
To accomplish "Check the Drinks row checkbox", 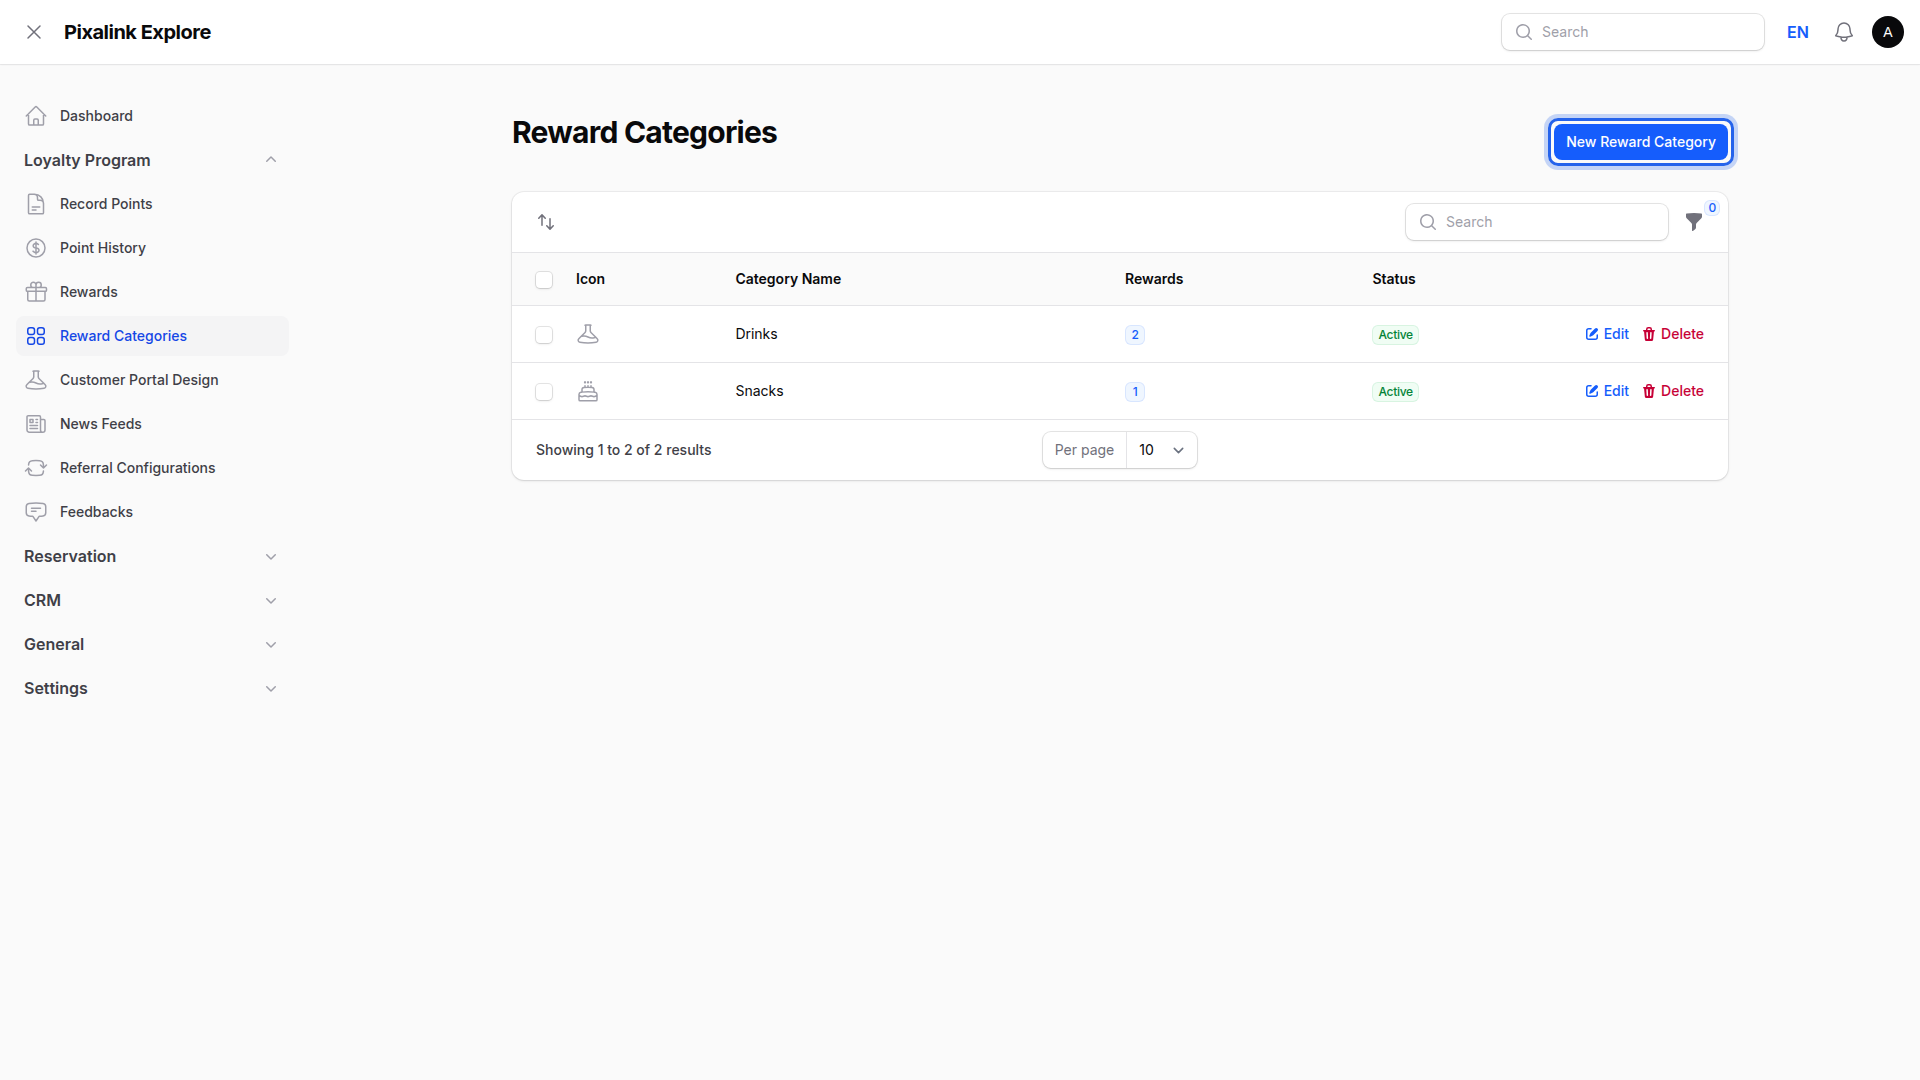I will 544,335.
